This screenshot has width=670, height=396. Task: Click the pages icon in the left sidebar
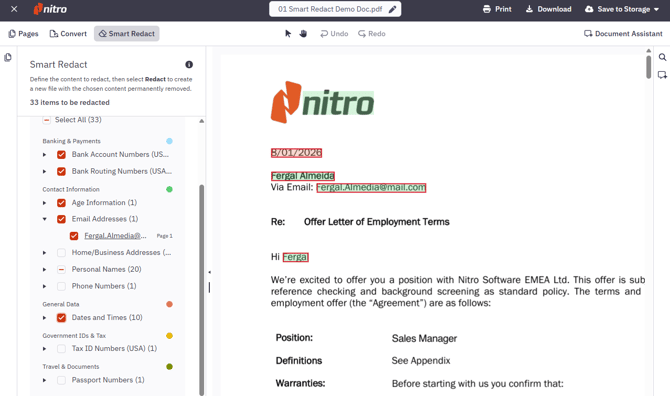click(8, 58)
